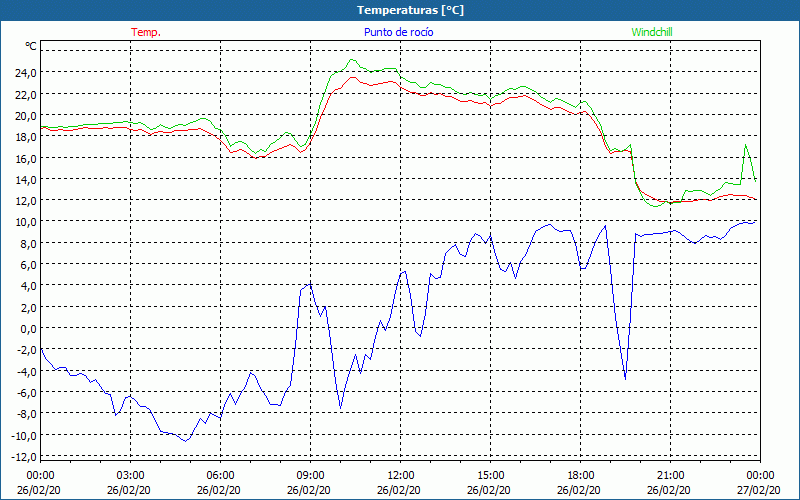Screen dimensions: 800x500
Task: Click the 20,0 y-axis value
Action: [26, 115]
